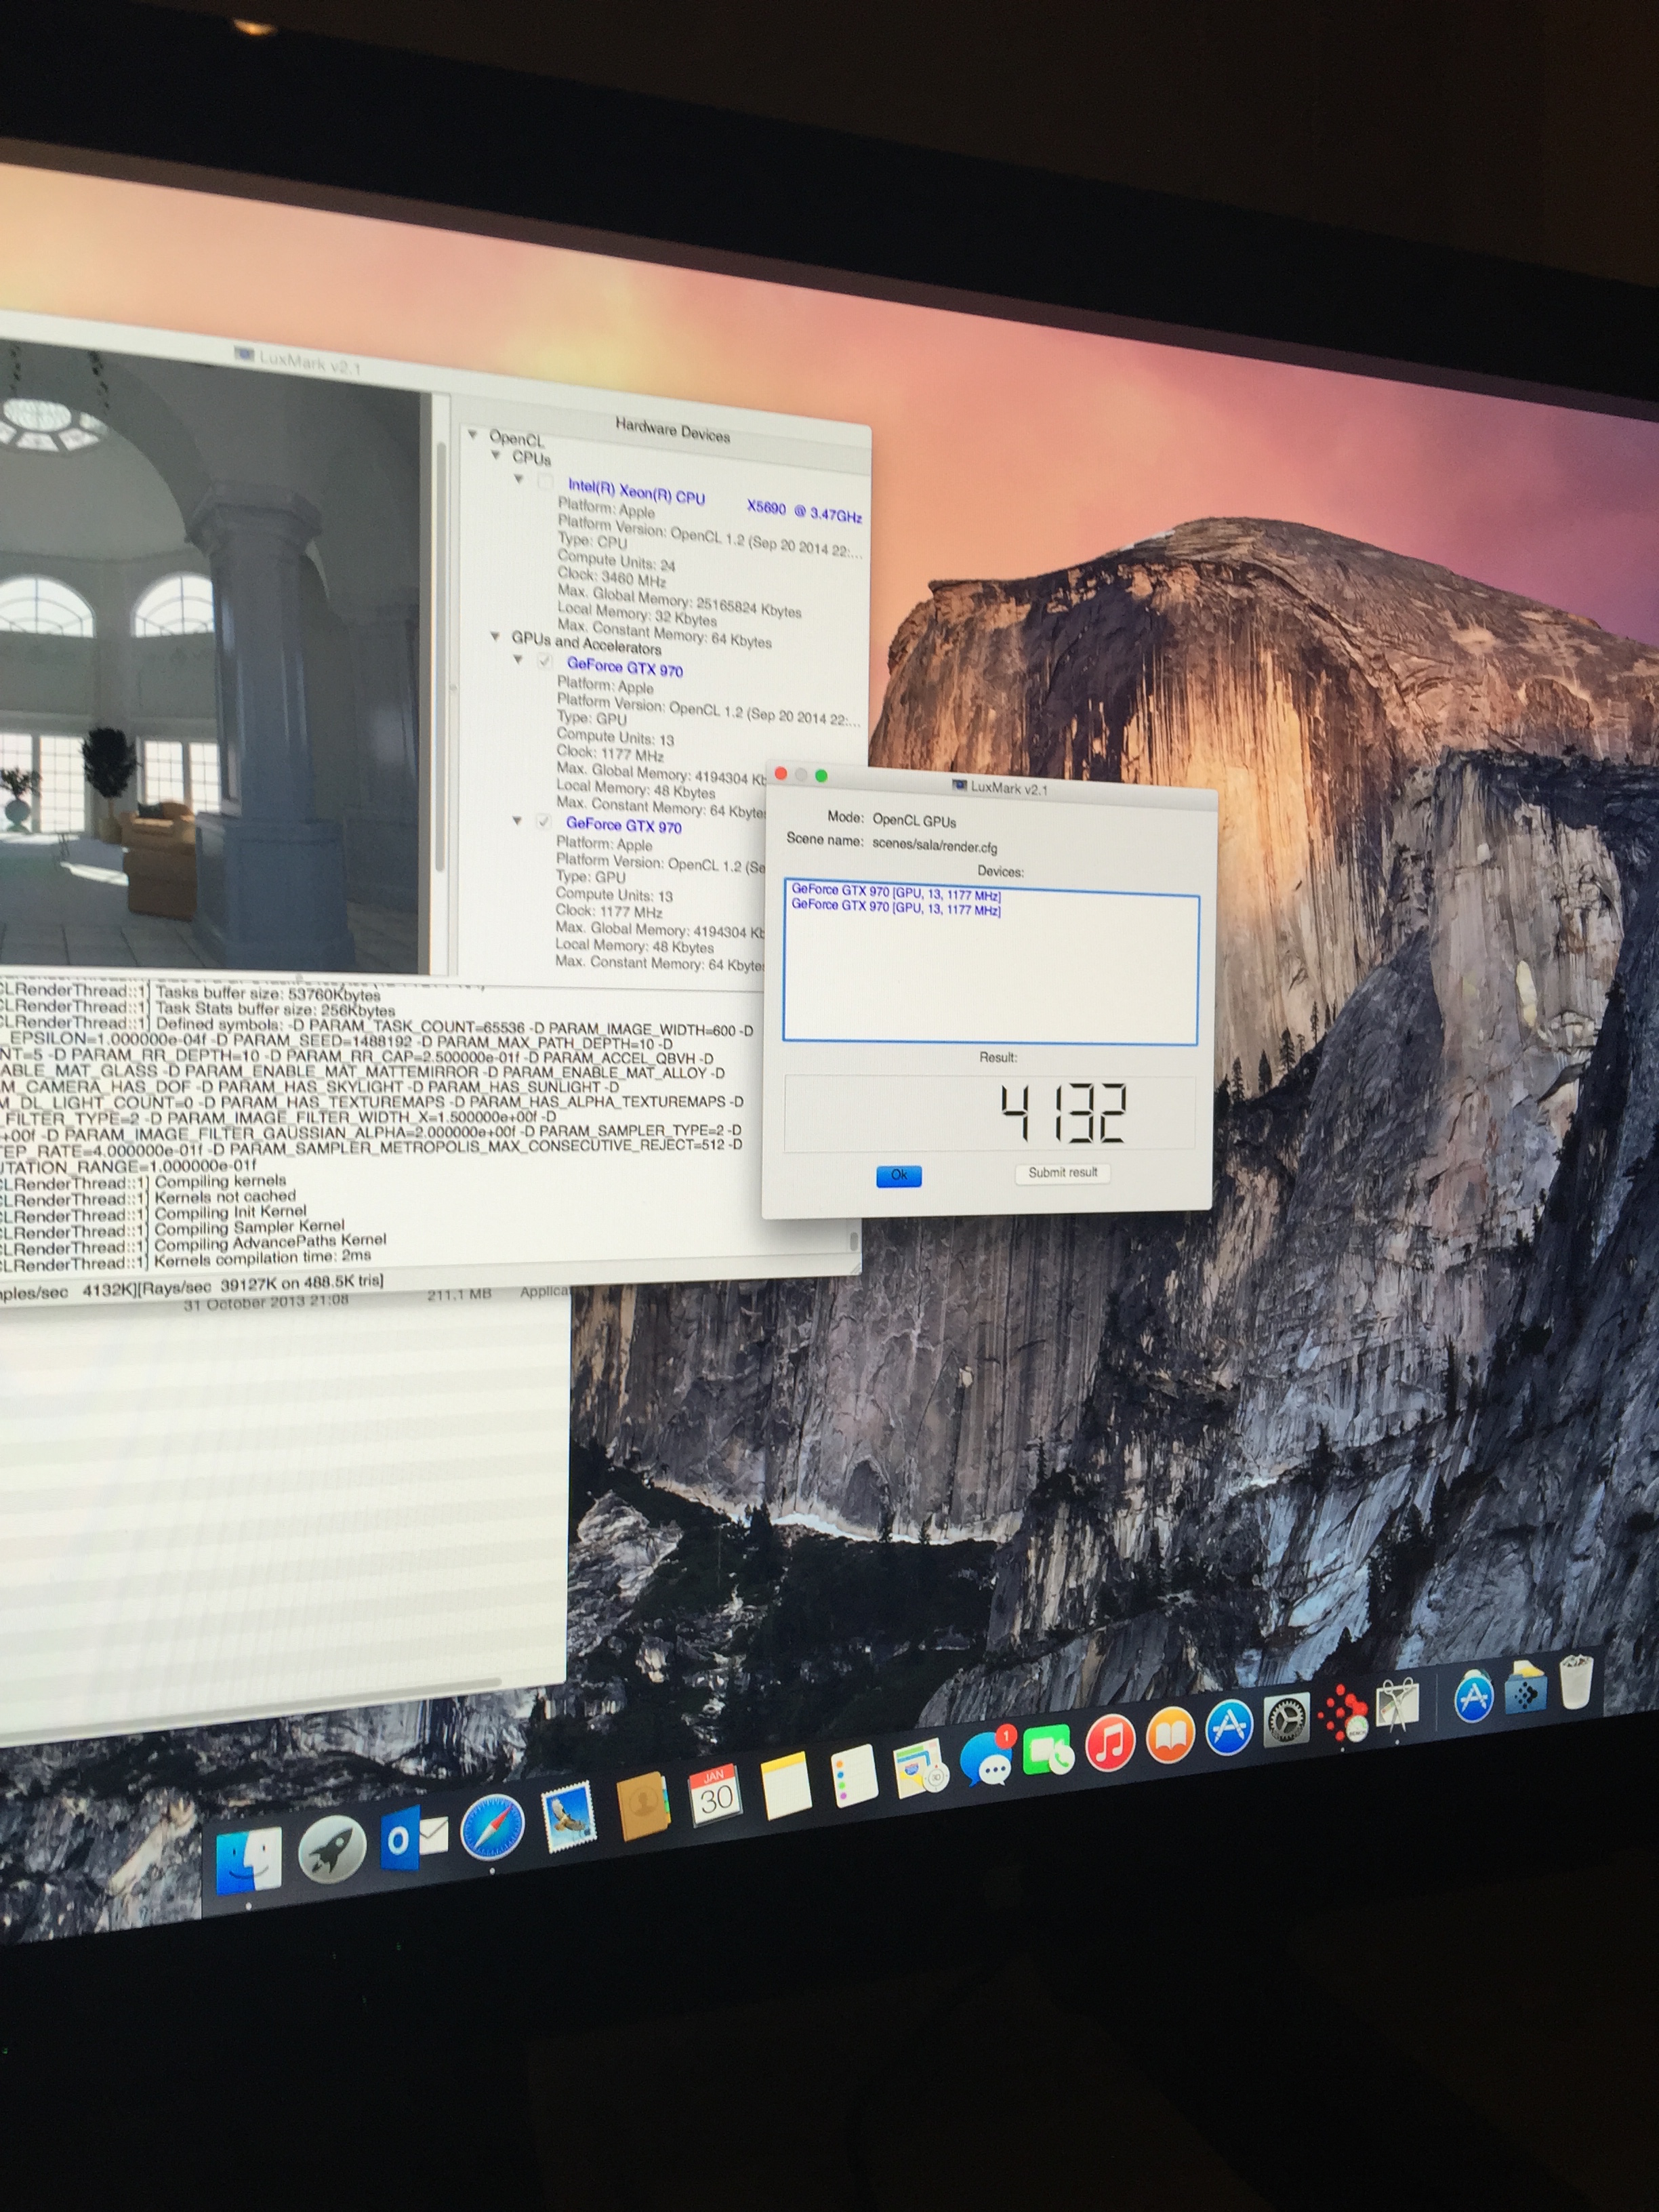Open the Calendar app showing 30
The width and height of the screenshot is (1659, 2212).
(x=715, y=1797)
